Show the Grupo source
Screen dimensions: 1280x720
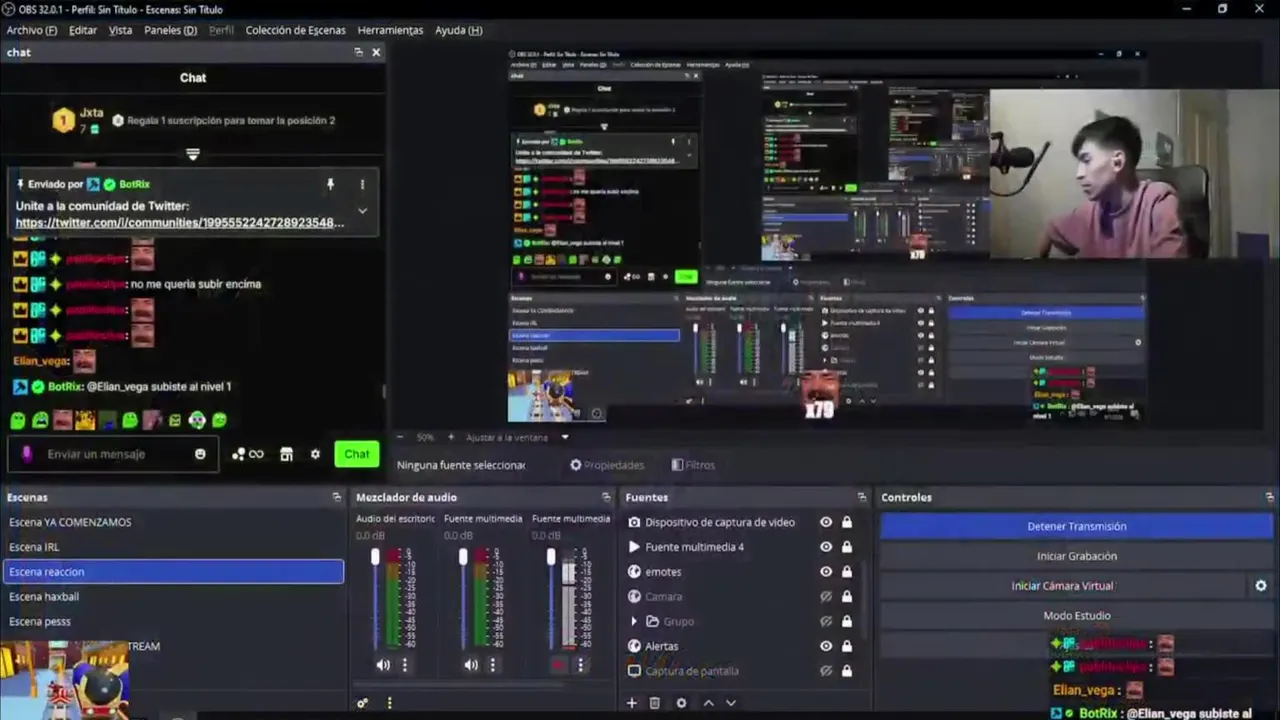826,621
